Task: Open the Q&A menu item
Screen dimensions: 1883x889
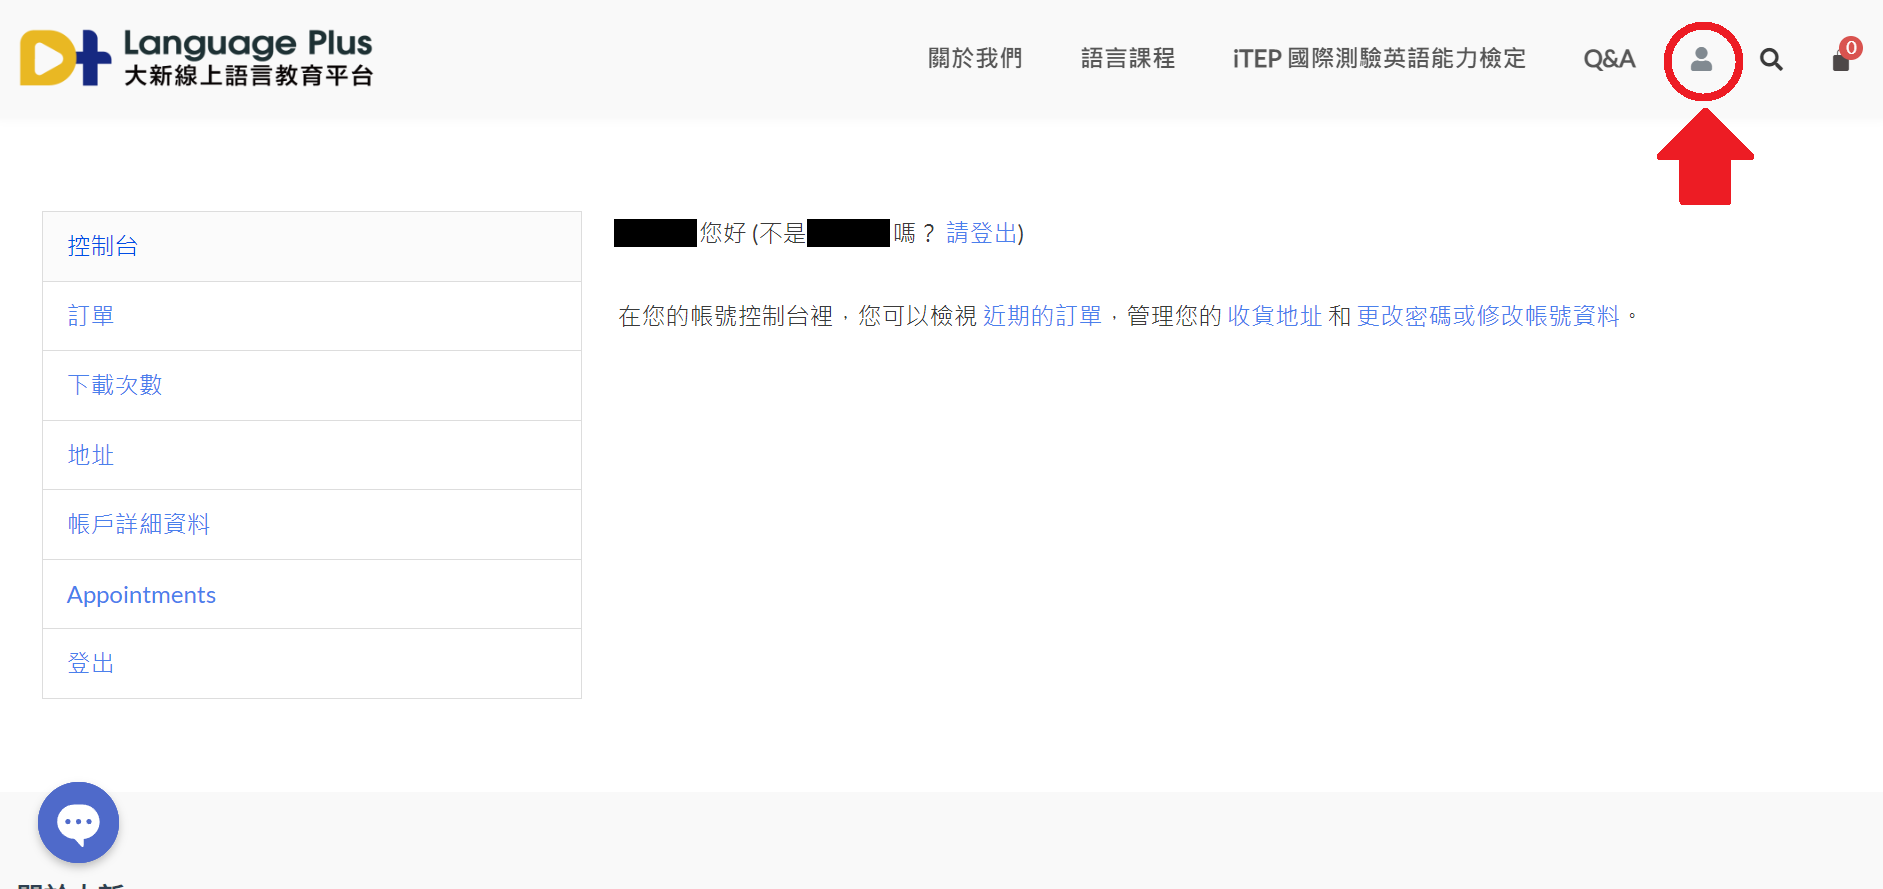Action: 1609,59
